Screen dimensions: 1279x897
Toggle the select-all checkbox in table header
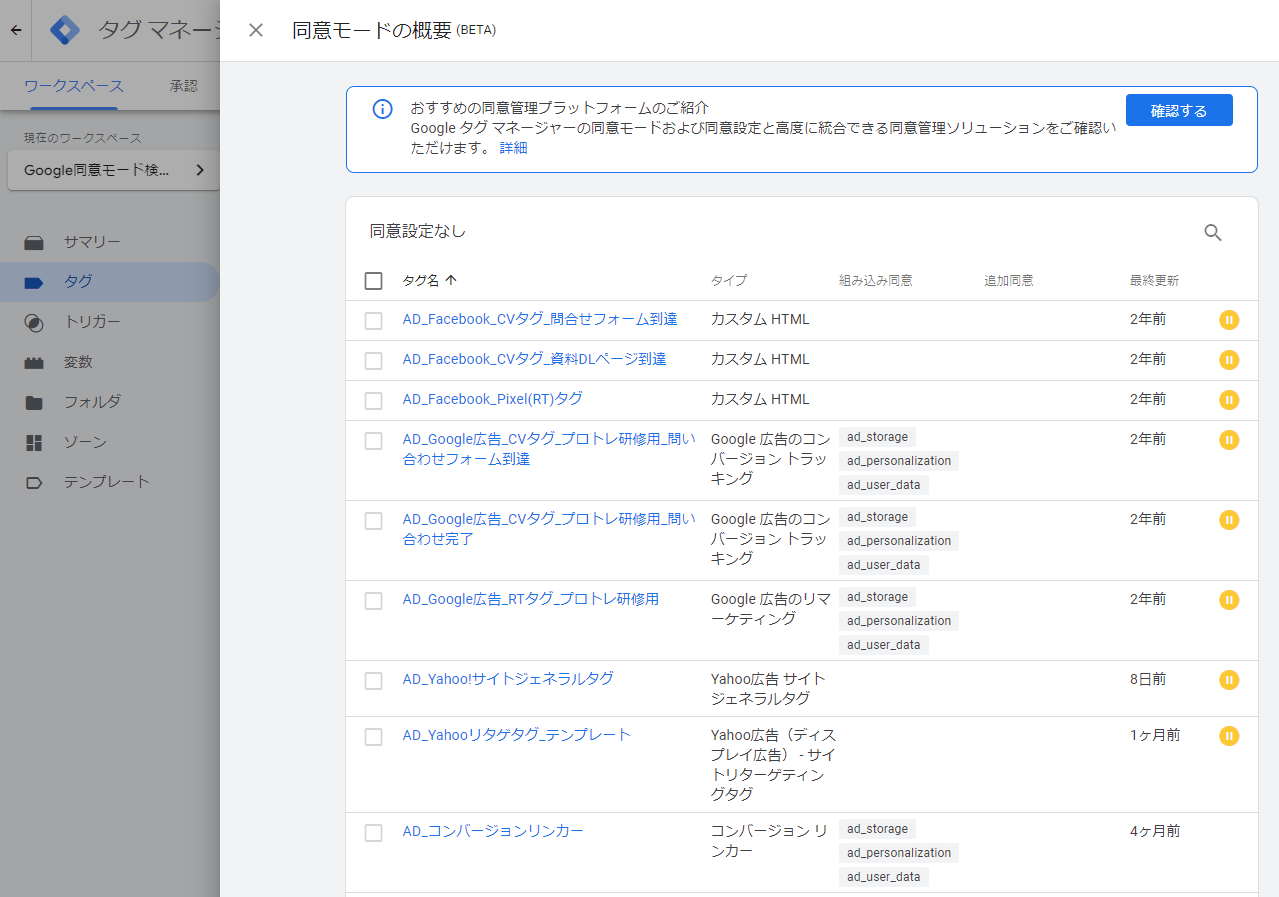373,281
